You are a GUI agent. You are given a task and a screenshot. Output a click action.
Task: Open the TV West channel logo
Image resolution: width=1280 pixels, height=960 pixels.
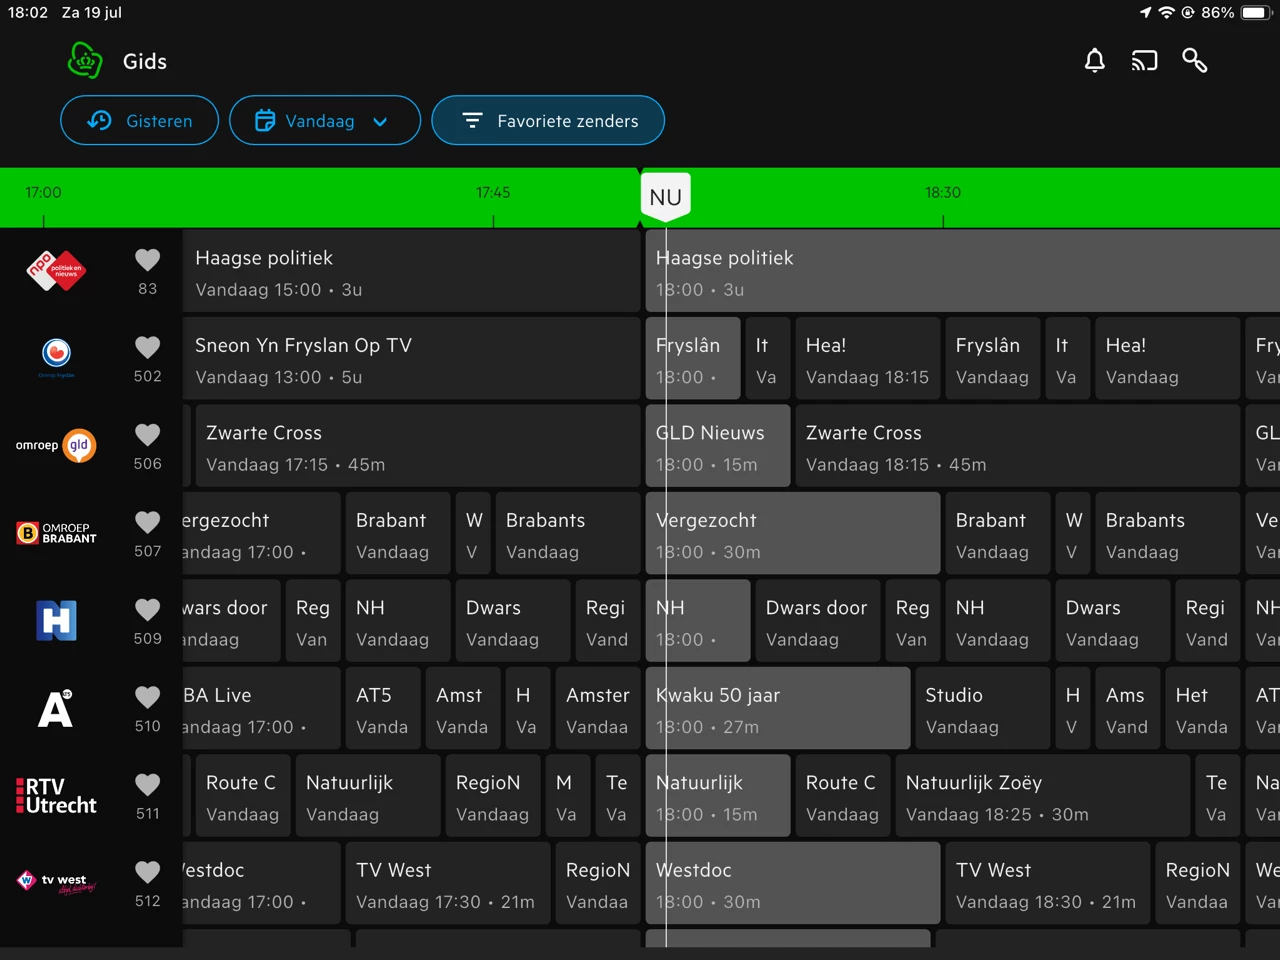tap(56, 882)
